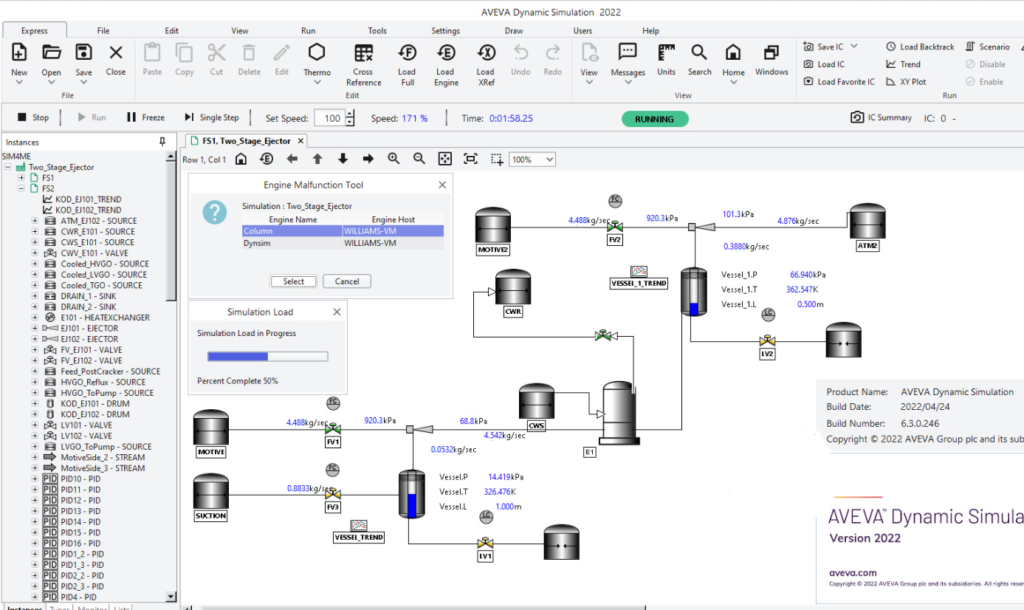
Task: Open the Draw menu
Action: [x=513, y=31]
